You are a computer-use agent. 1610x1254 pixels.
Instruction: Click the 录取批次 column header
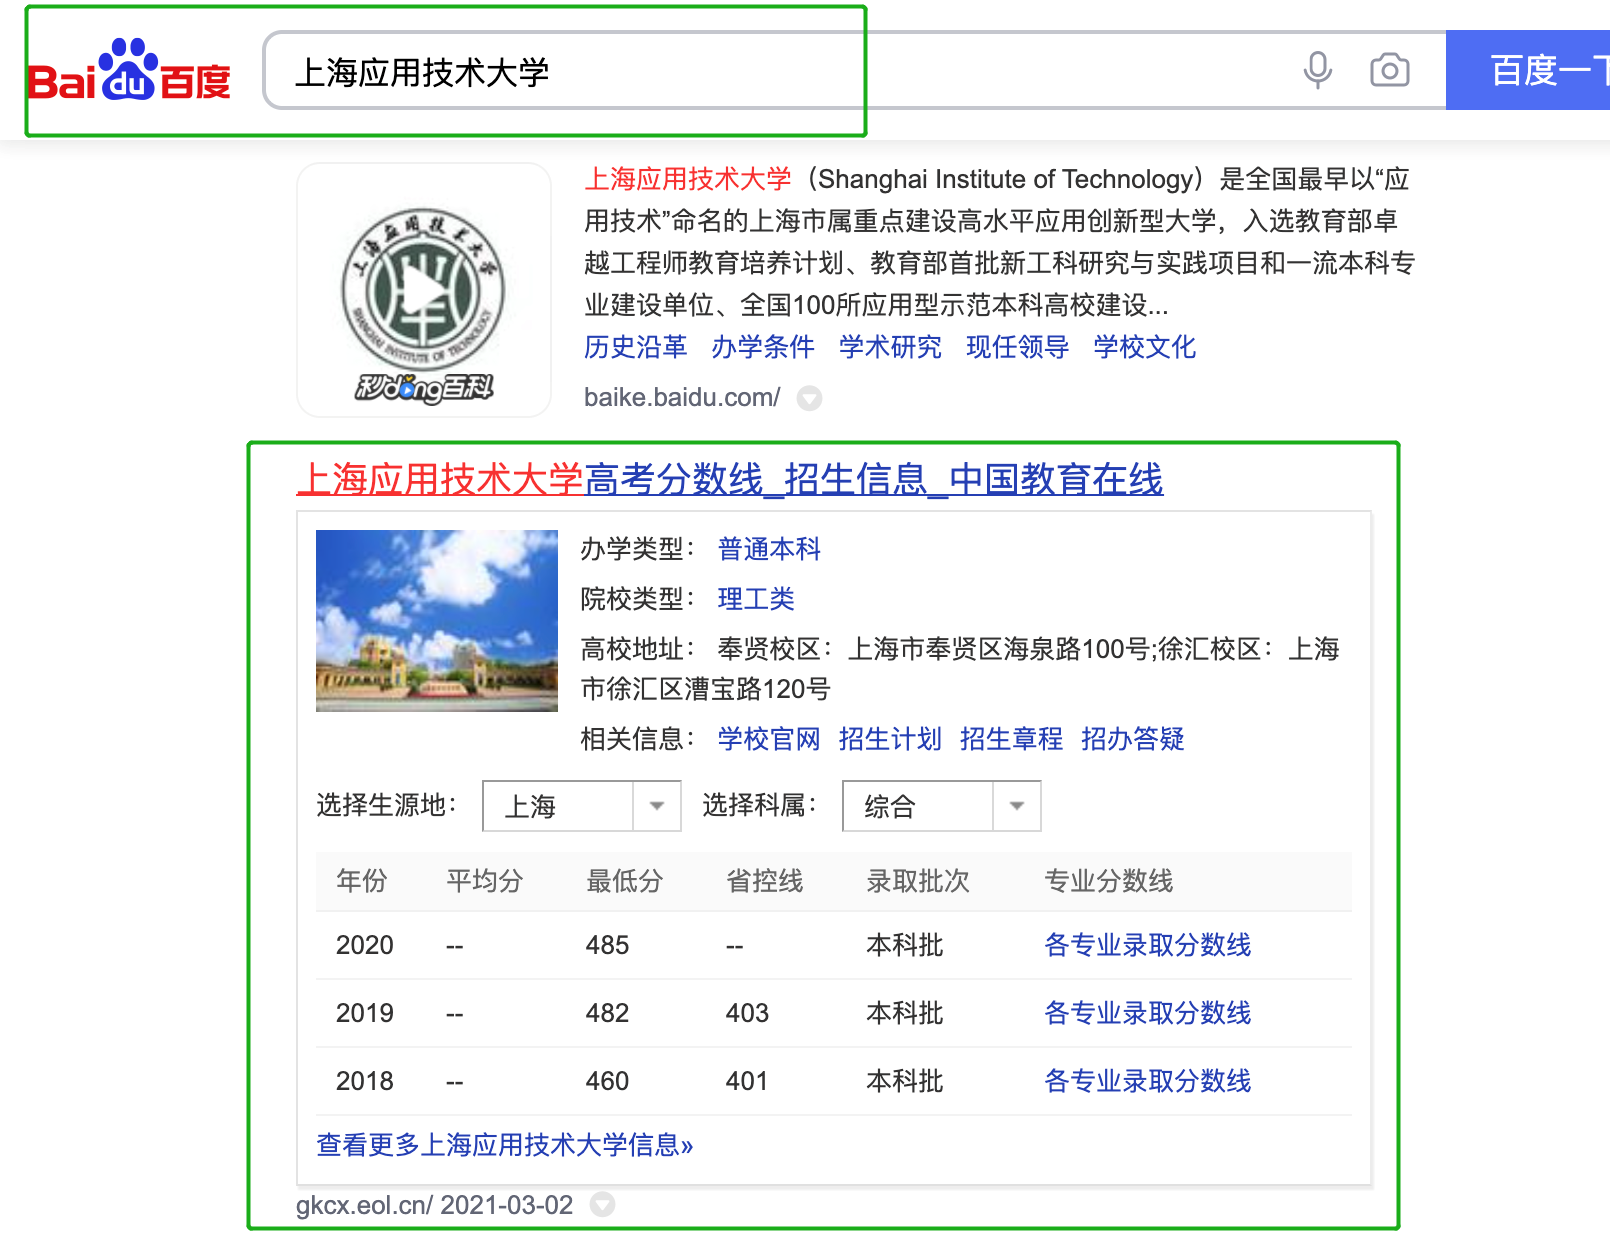pyautogui.click(x=918, y=881)
